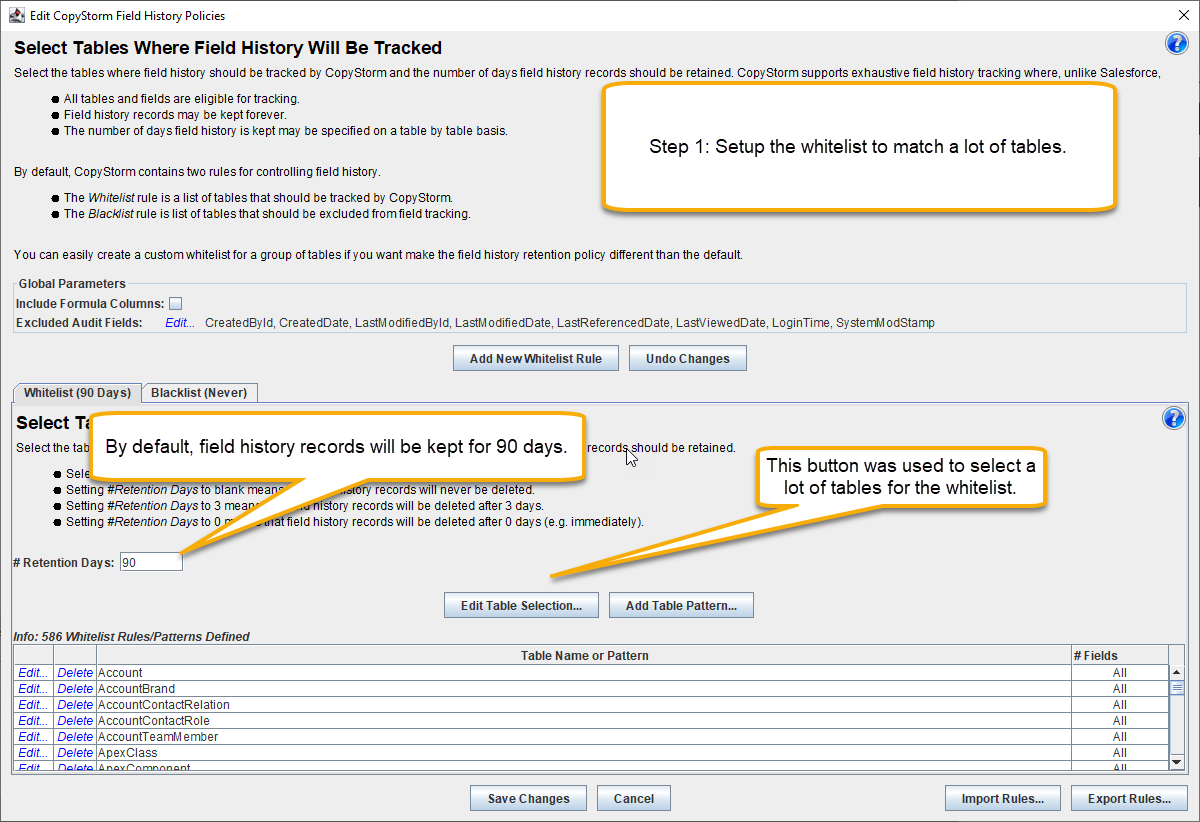Click Add Table Pattern button

681,605
